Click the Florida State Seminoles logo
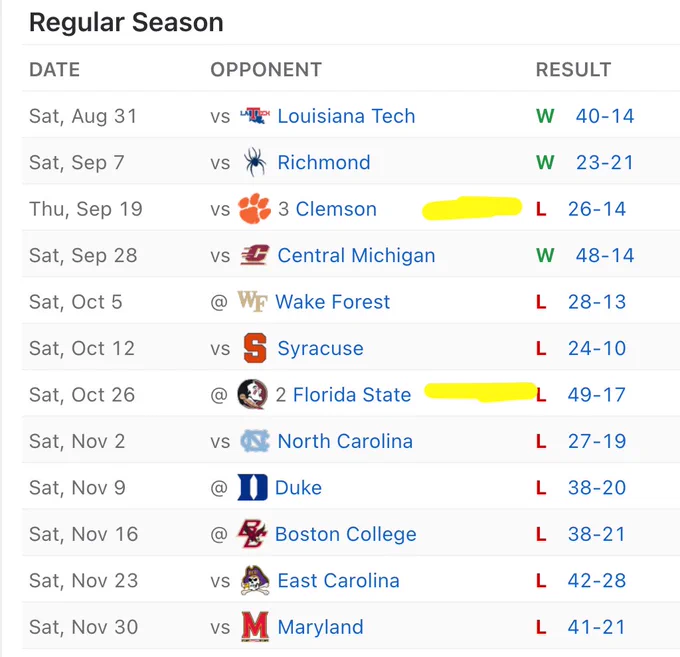680x657 pixels. pos(252,394)
